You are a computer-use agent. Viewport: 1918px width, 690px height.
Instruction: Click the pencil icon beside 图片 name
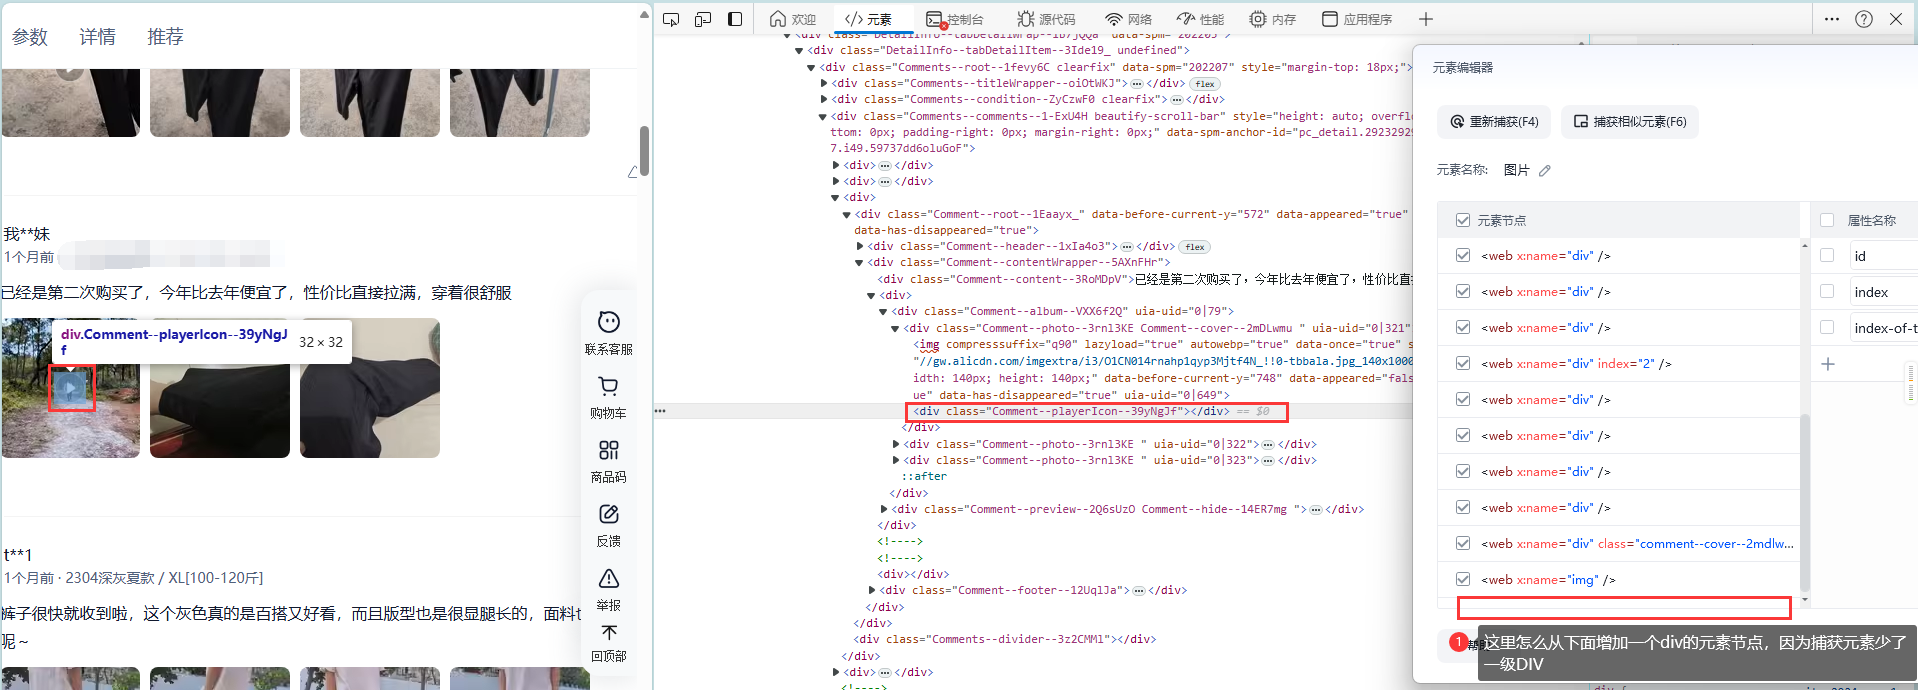click(x=1545, y=171)
